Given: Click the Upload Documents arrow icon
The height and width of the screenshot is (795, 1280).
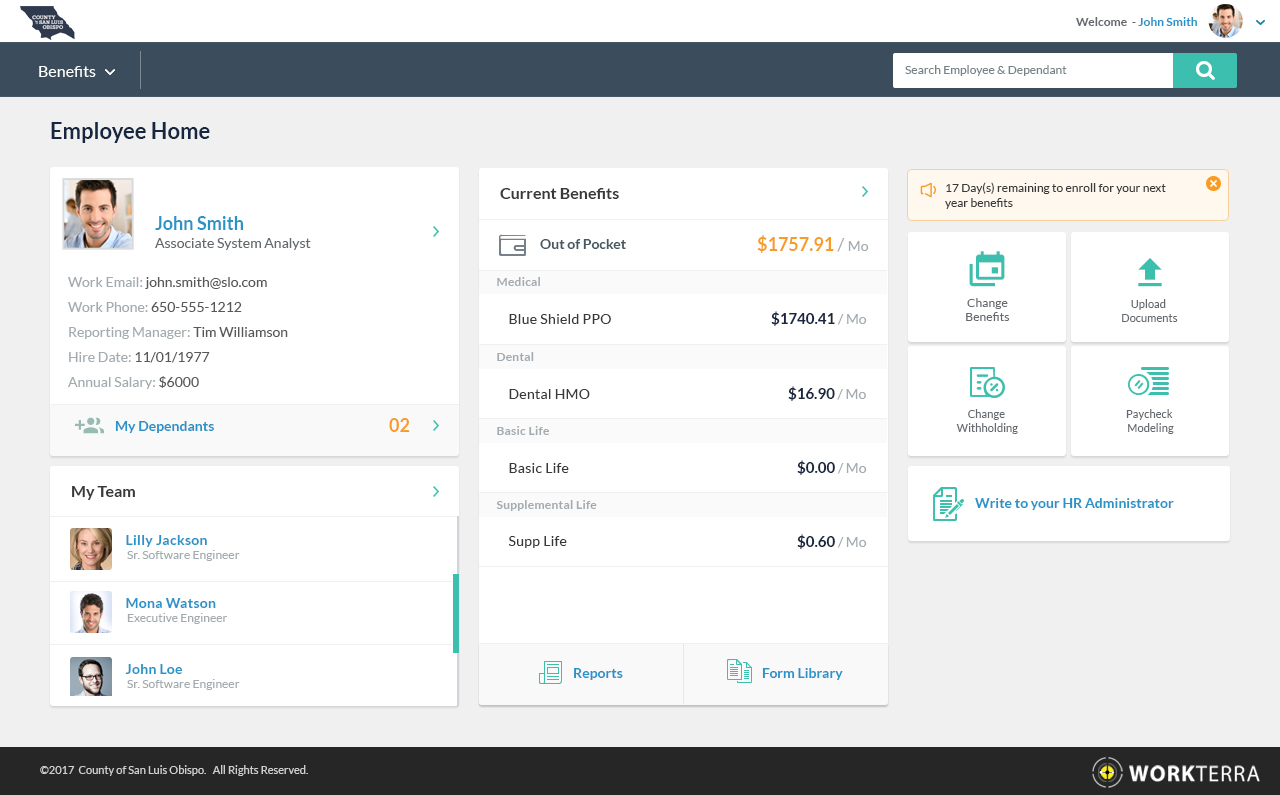Looking at the screenshot, I should coord(1149,271).
